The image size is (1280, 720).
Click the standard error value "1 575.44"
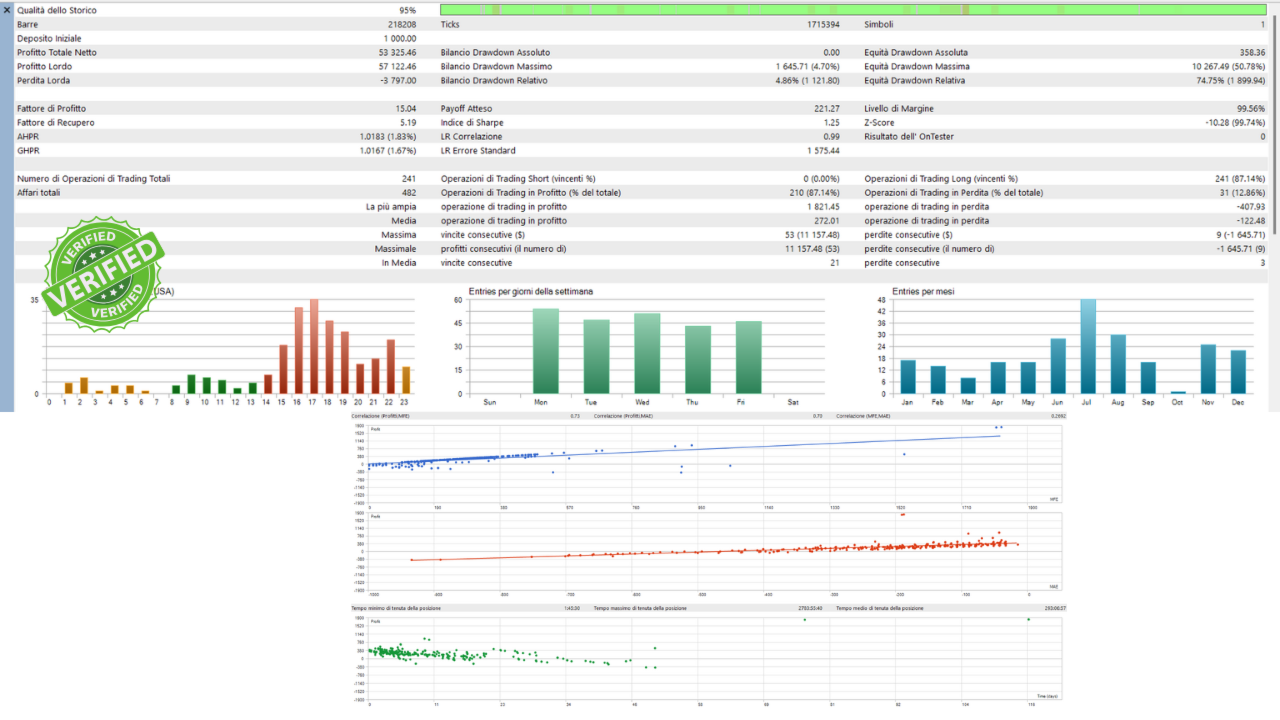point(823,150)
